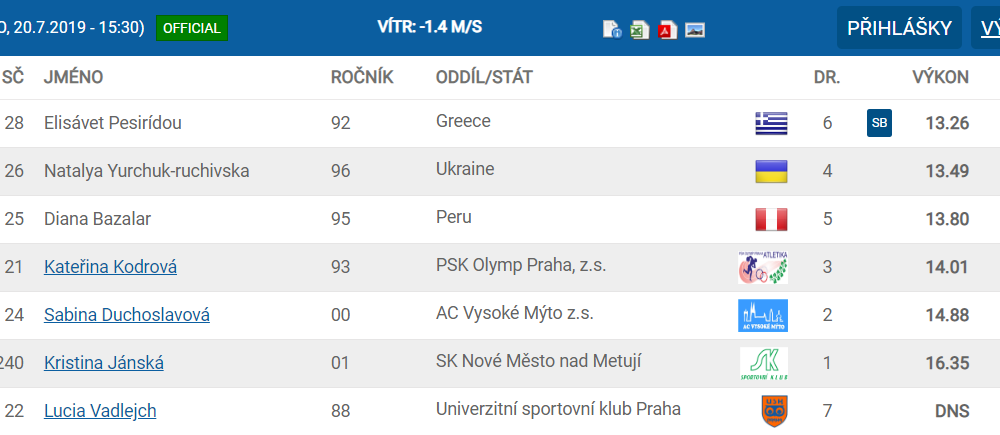The image size is (1000, 435).
Task: Click the Ukraine flag icon
Action: point(771,171)
